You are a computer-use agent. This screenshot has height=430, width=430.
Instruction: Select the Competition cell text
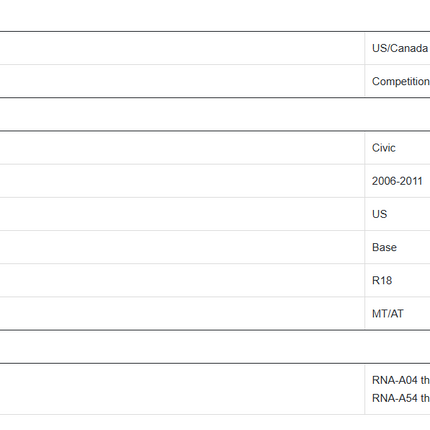click(401, 81)
